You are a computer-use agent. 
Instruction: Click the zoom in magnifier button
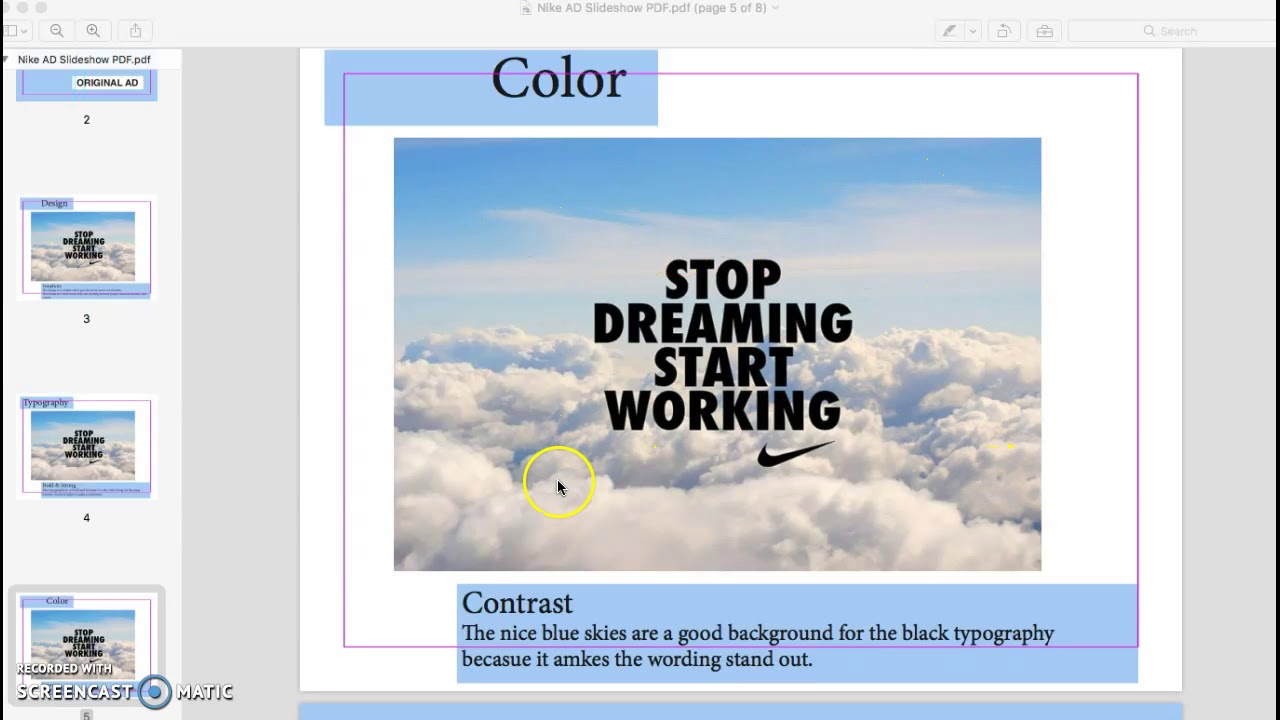93,31
